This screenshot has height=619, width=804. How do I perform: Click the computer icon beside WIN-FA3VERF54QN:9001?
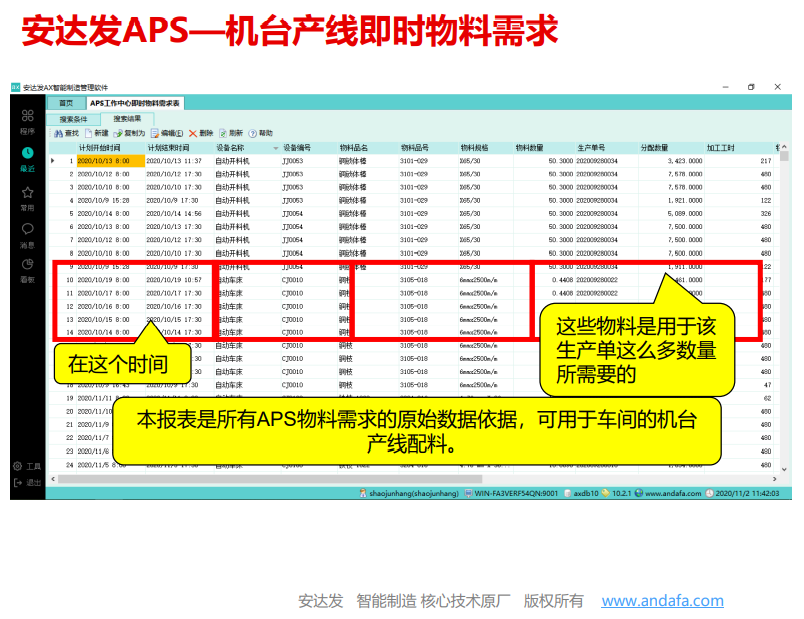(x=468, y=493)
